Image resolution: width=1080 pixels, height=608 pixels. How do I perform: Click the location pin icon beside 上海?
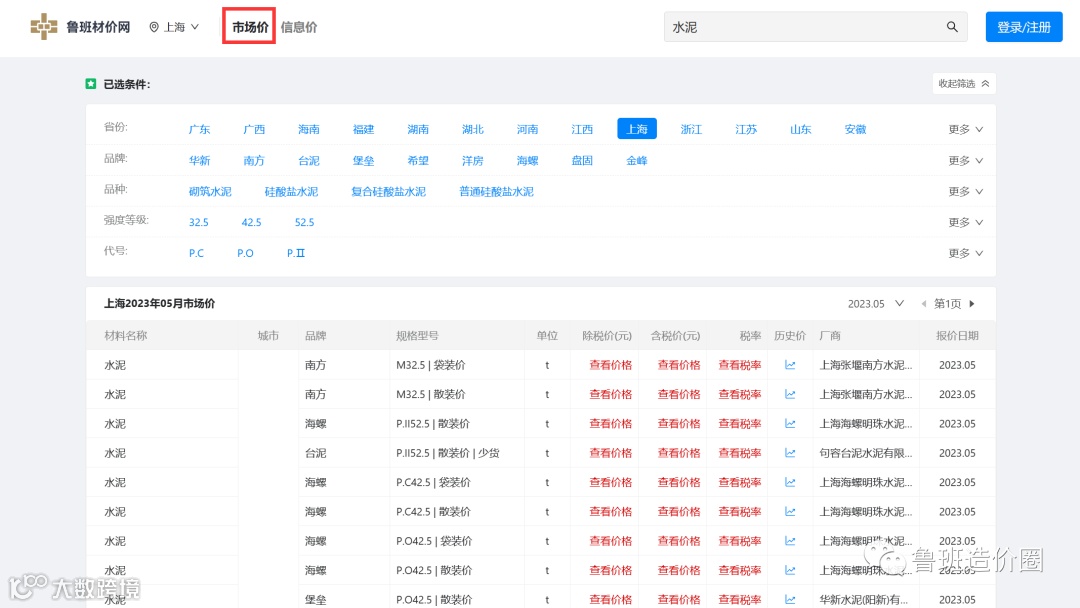click(x=154, y=27)
